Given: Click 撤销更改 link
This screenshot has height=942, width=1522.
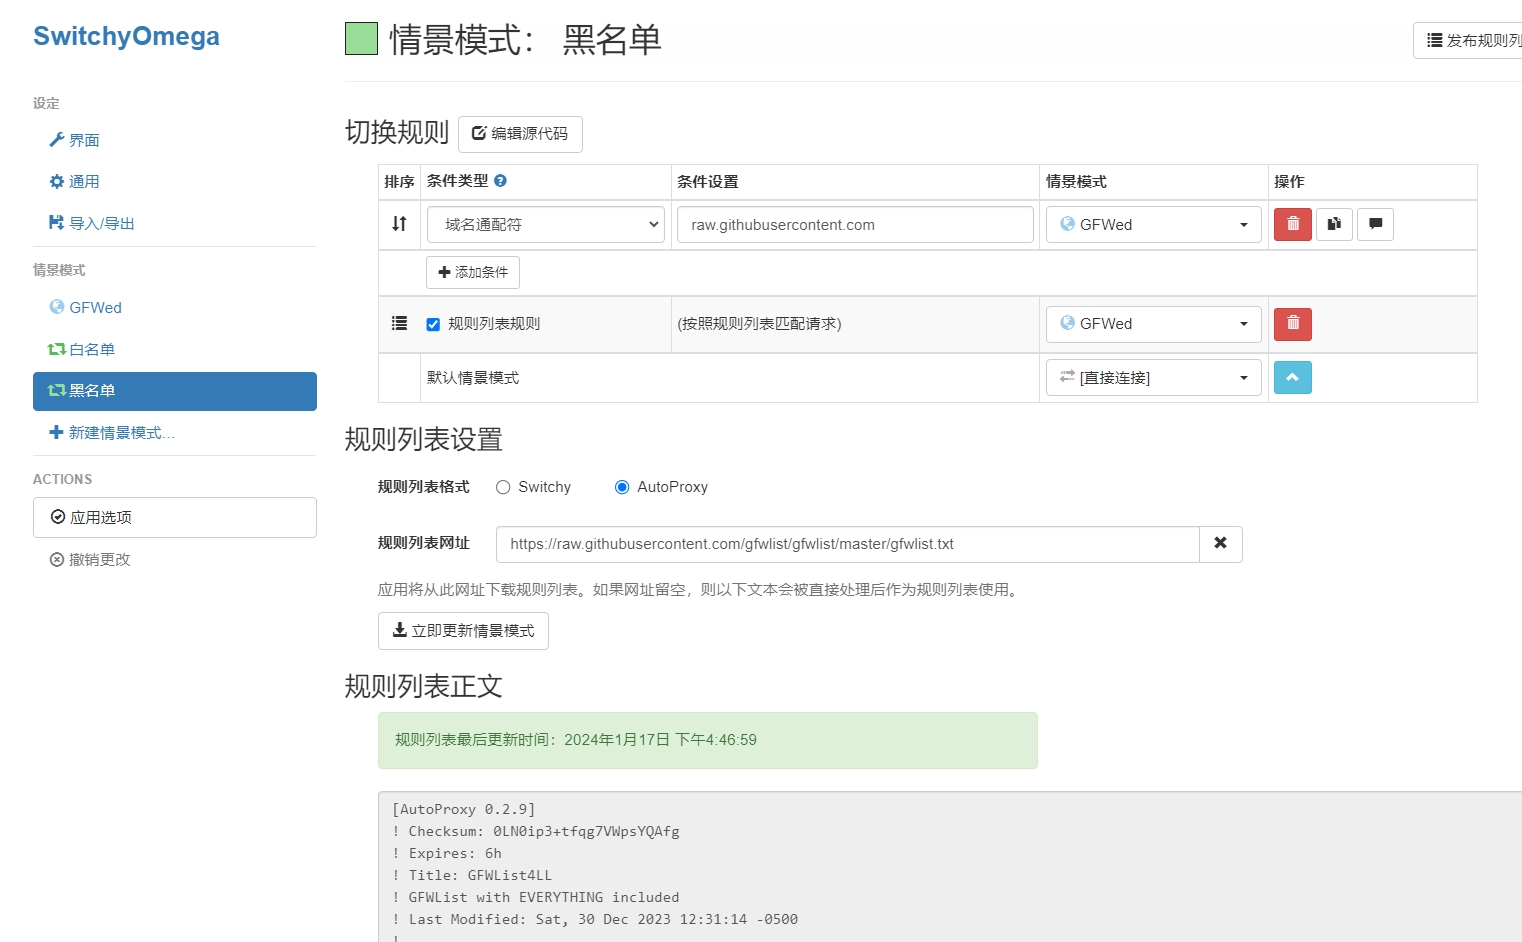Looking at the screenshot, I should [90, 559].
